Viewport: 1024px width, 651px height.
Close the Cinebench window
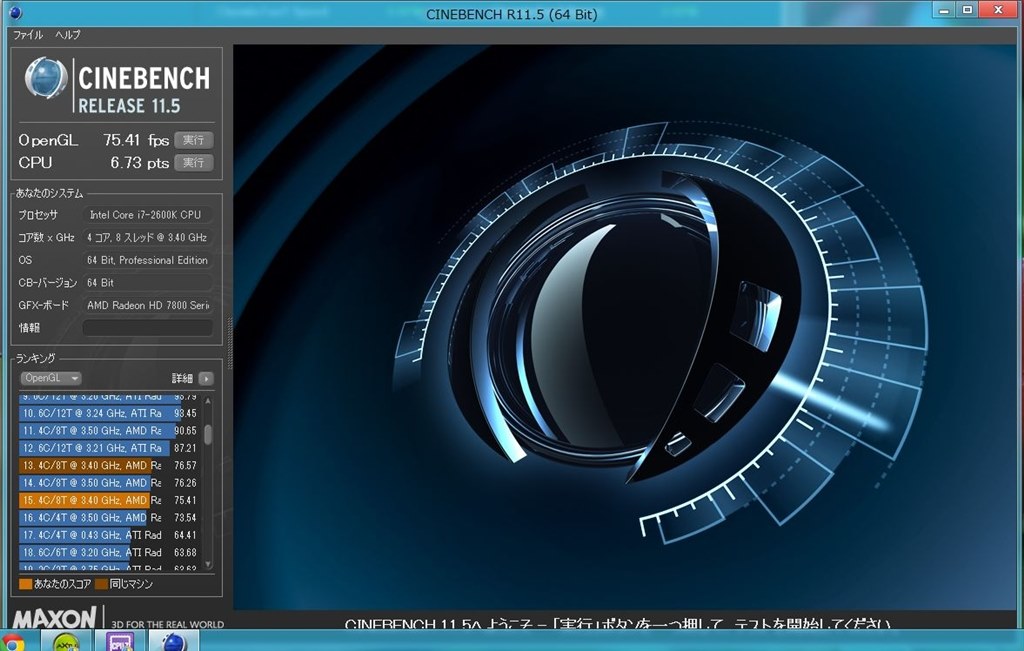[999, 10]
